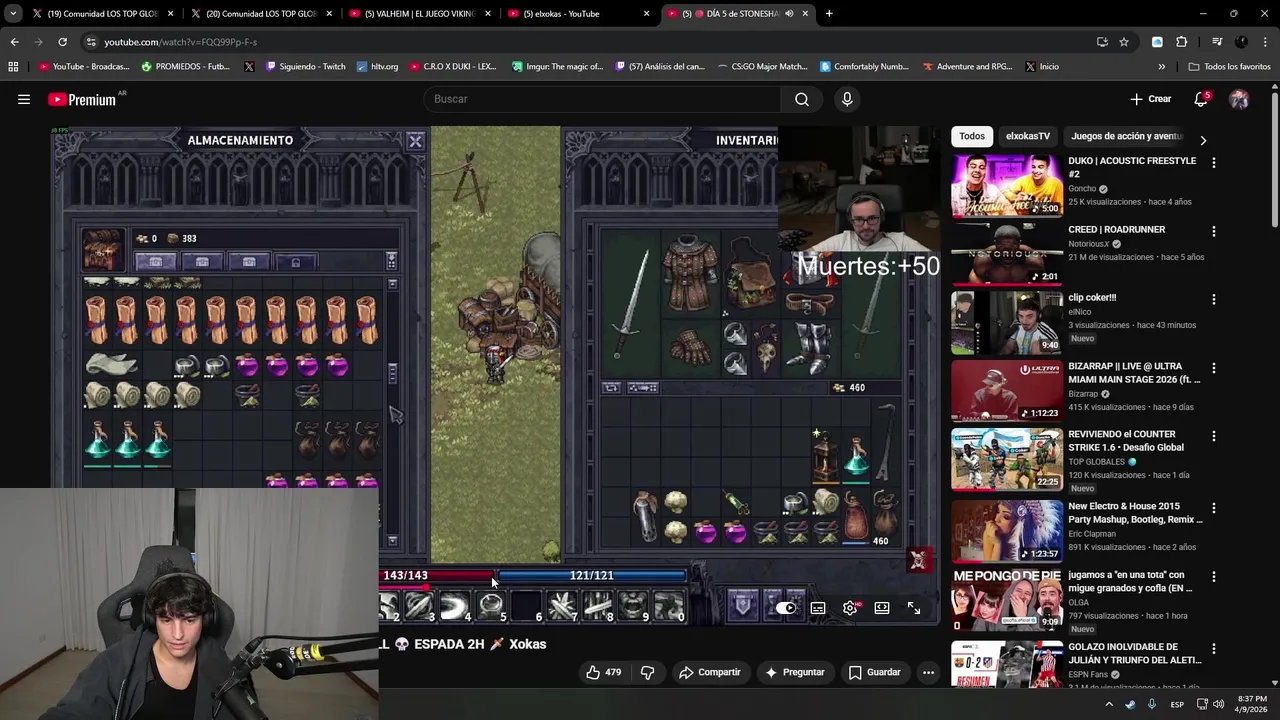Open Chrome three-dot menu
Screen dimensions: 1280x720
tap(1264, 42)
